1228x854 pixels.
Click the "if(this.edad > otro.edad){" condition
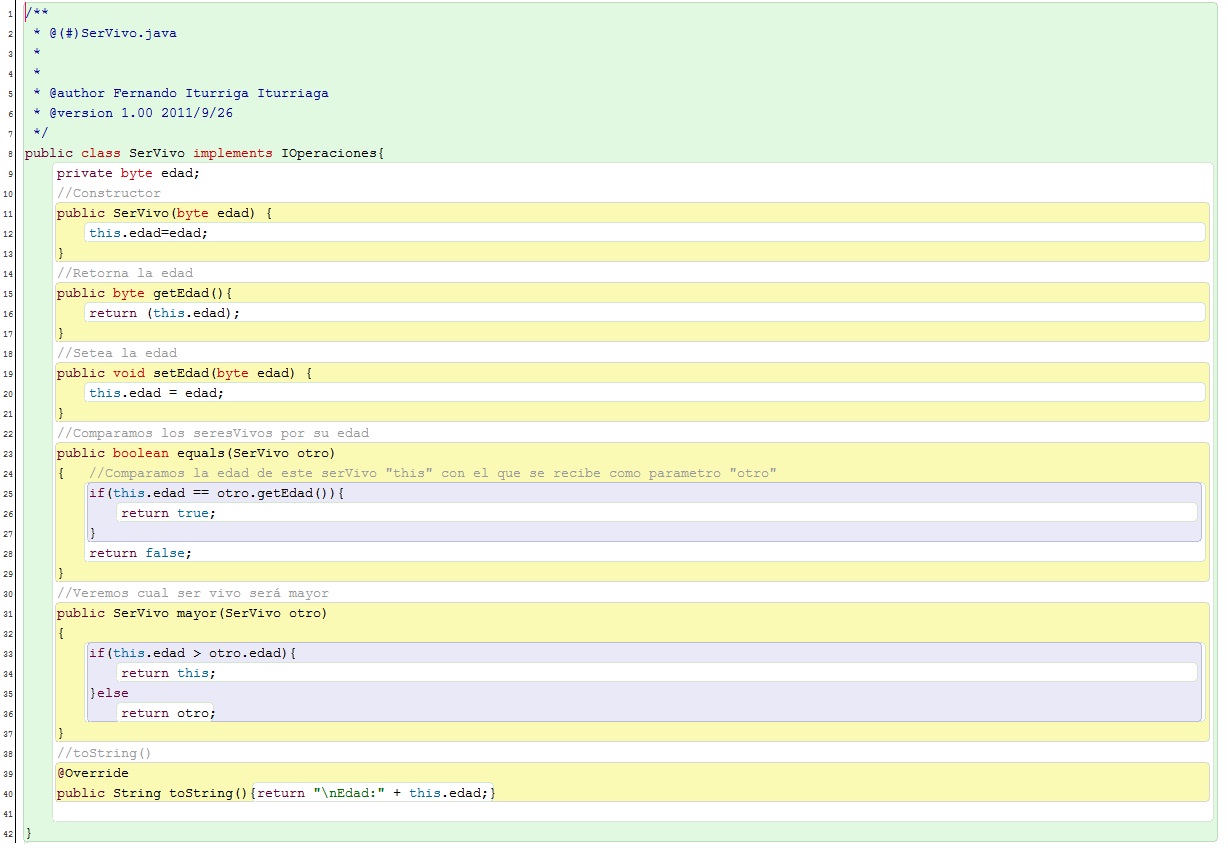(x=193, y=653)
